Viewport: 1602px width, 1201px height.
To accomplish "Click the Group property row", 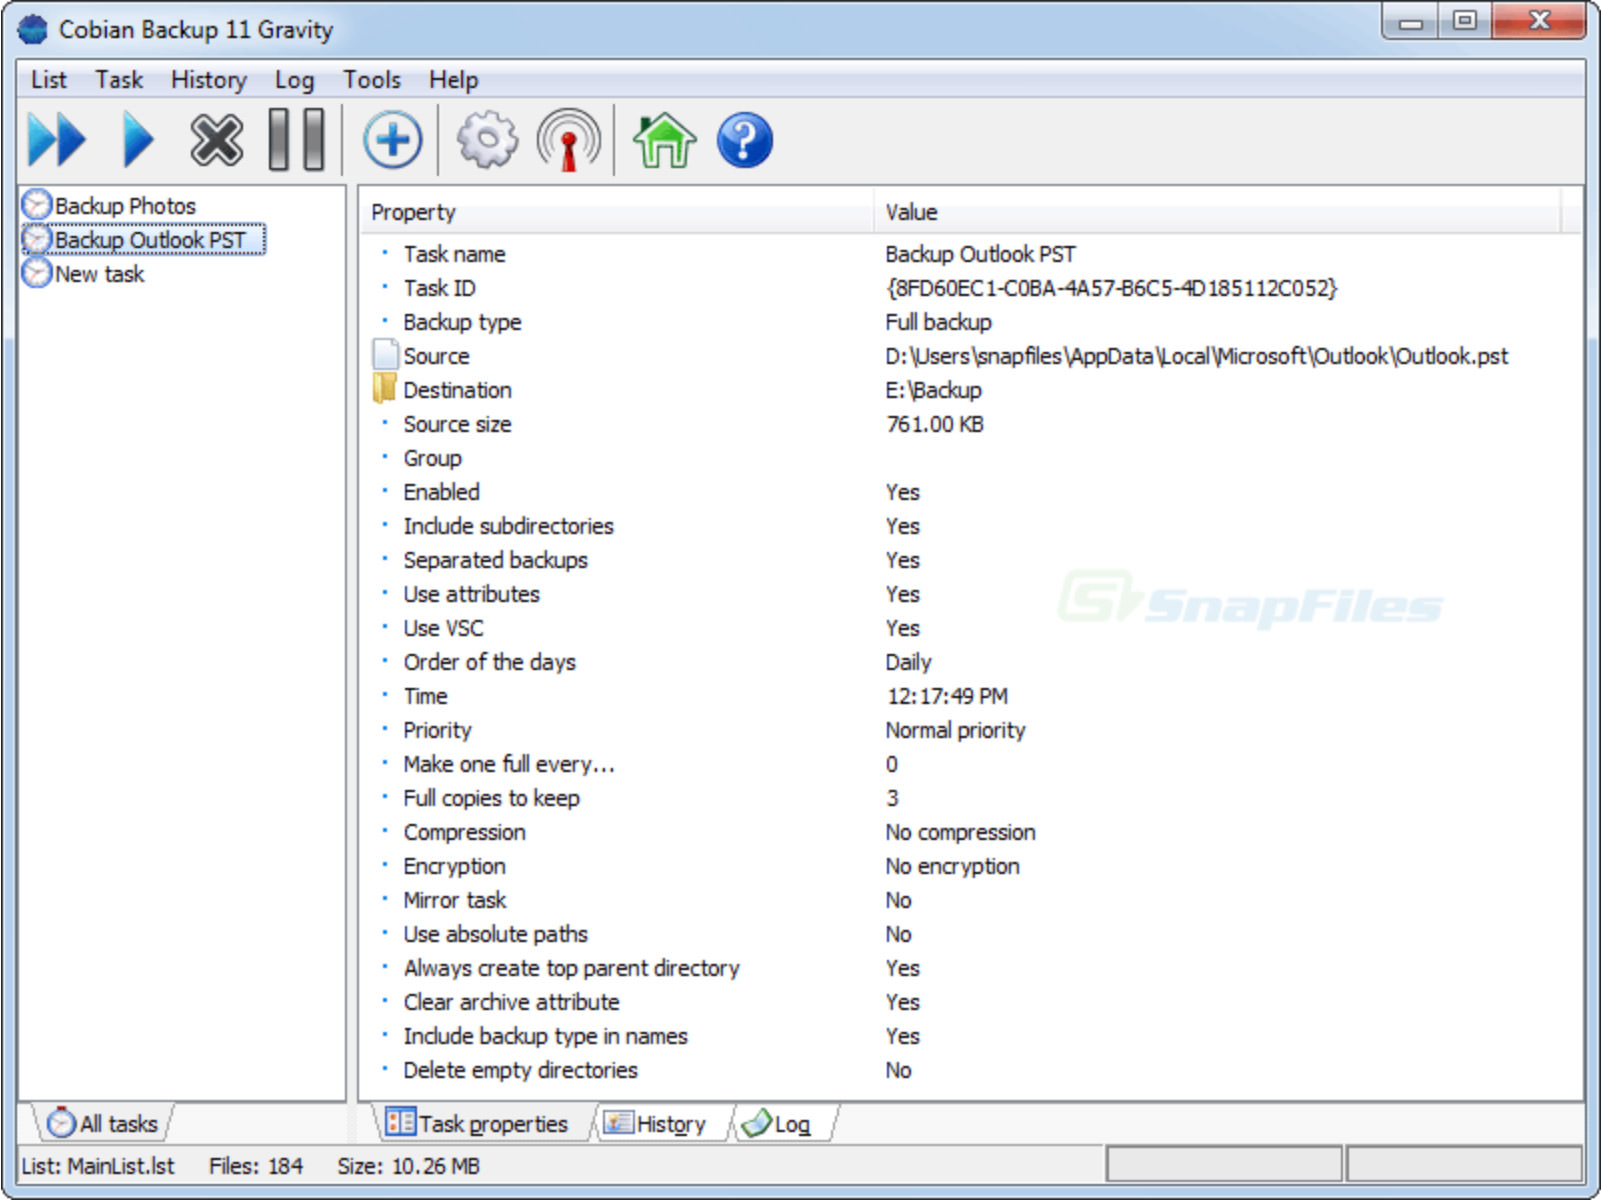I will coord(432,458).
